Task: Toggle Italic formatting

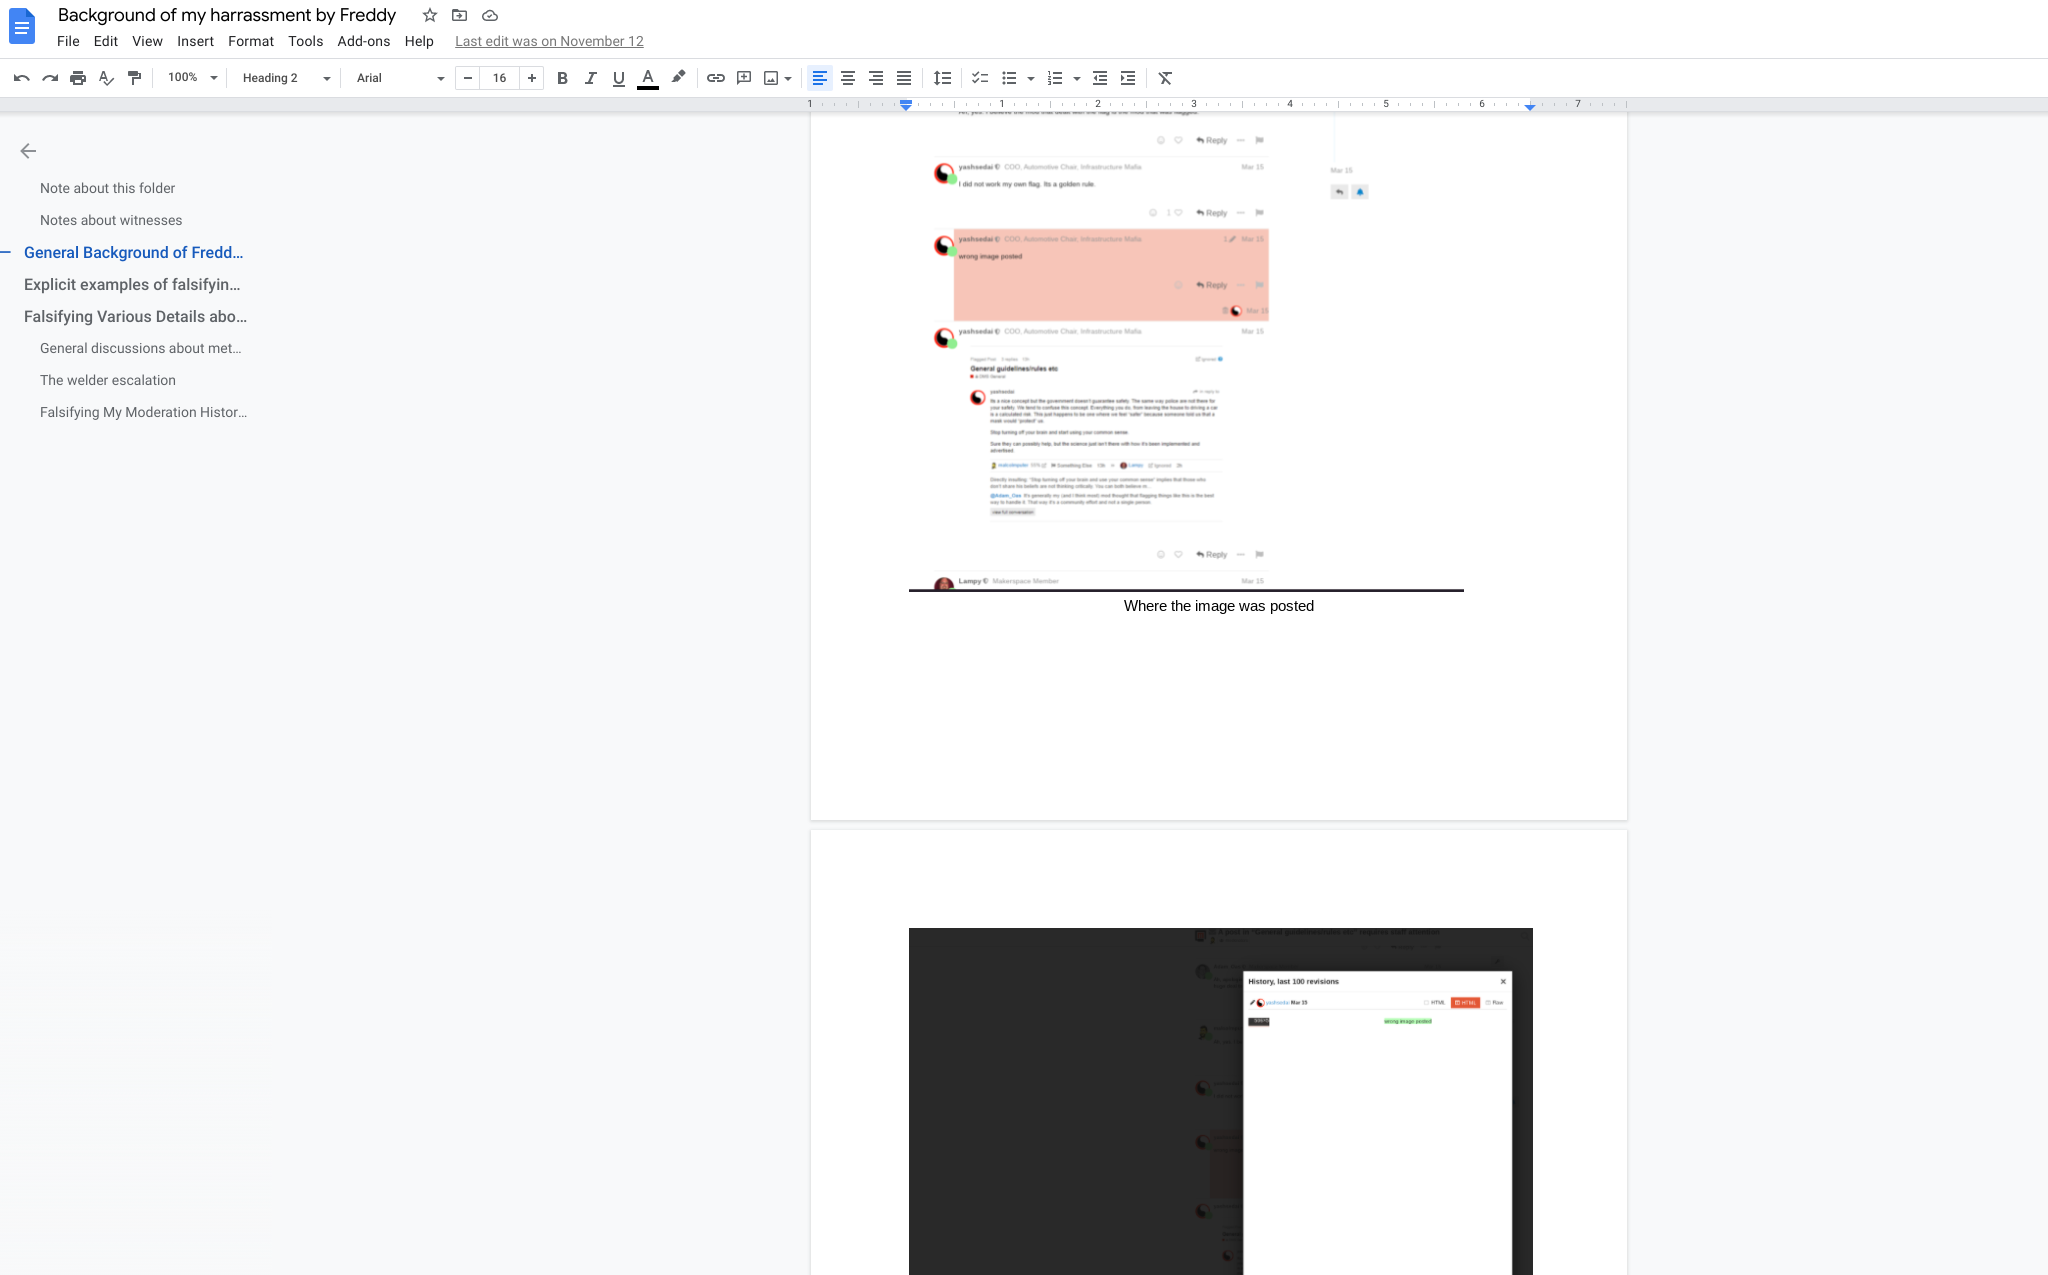Action: pyautogui.click(x=590, y=78)
